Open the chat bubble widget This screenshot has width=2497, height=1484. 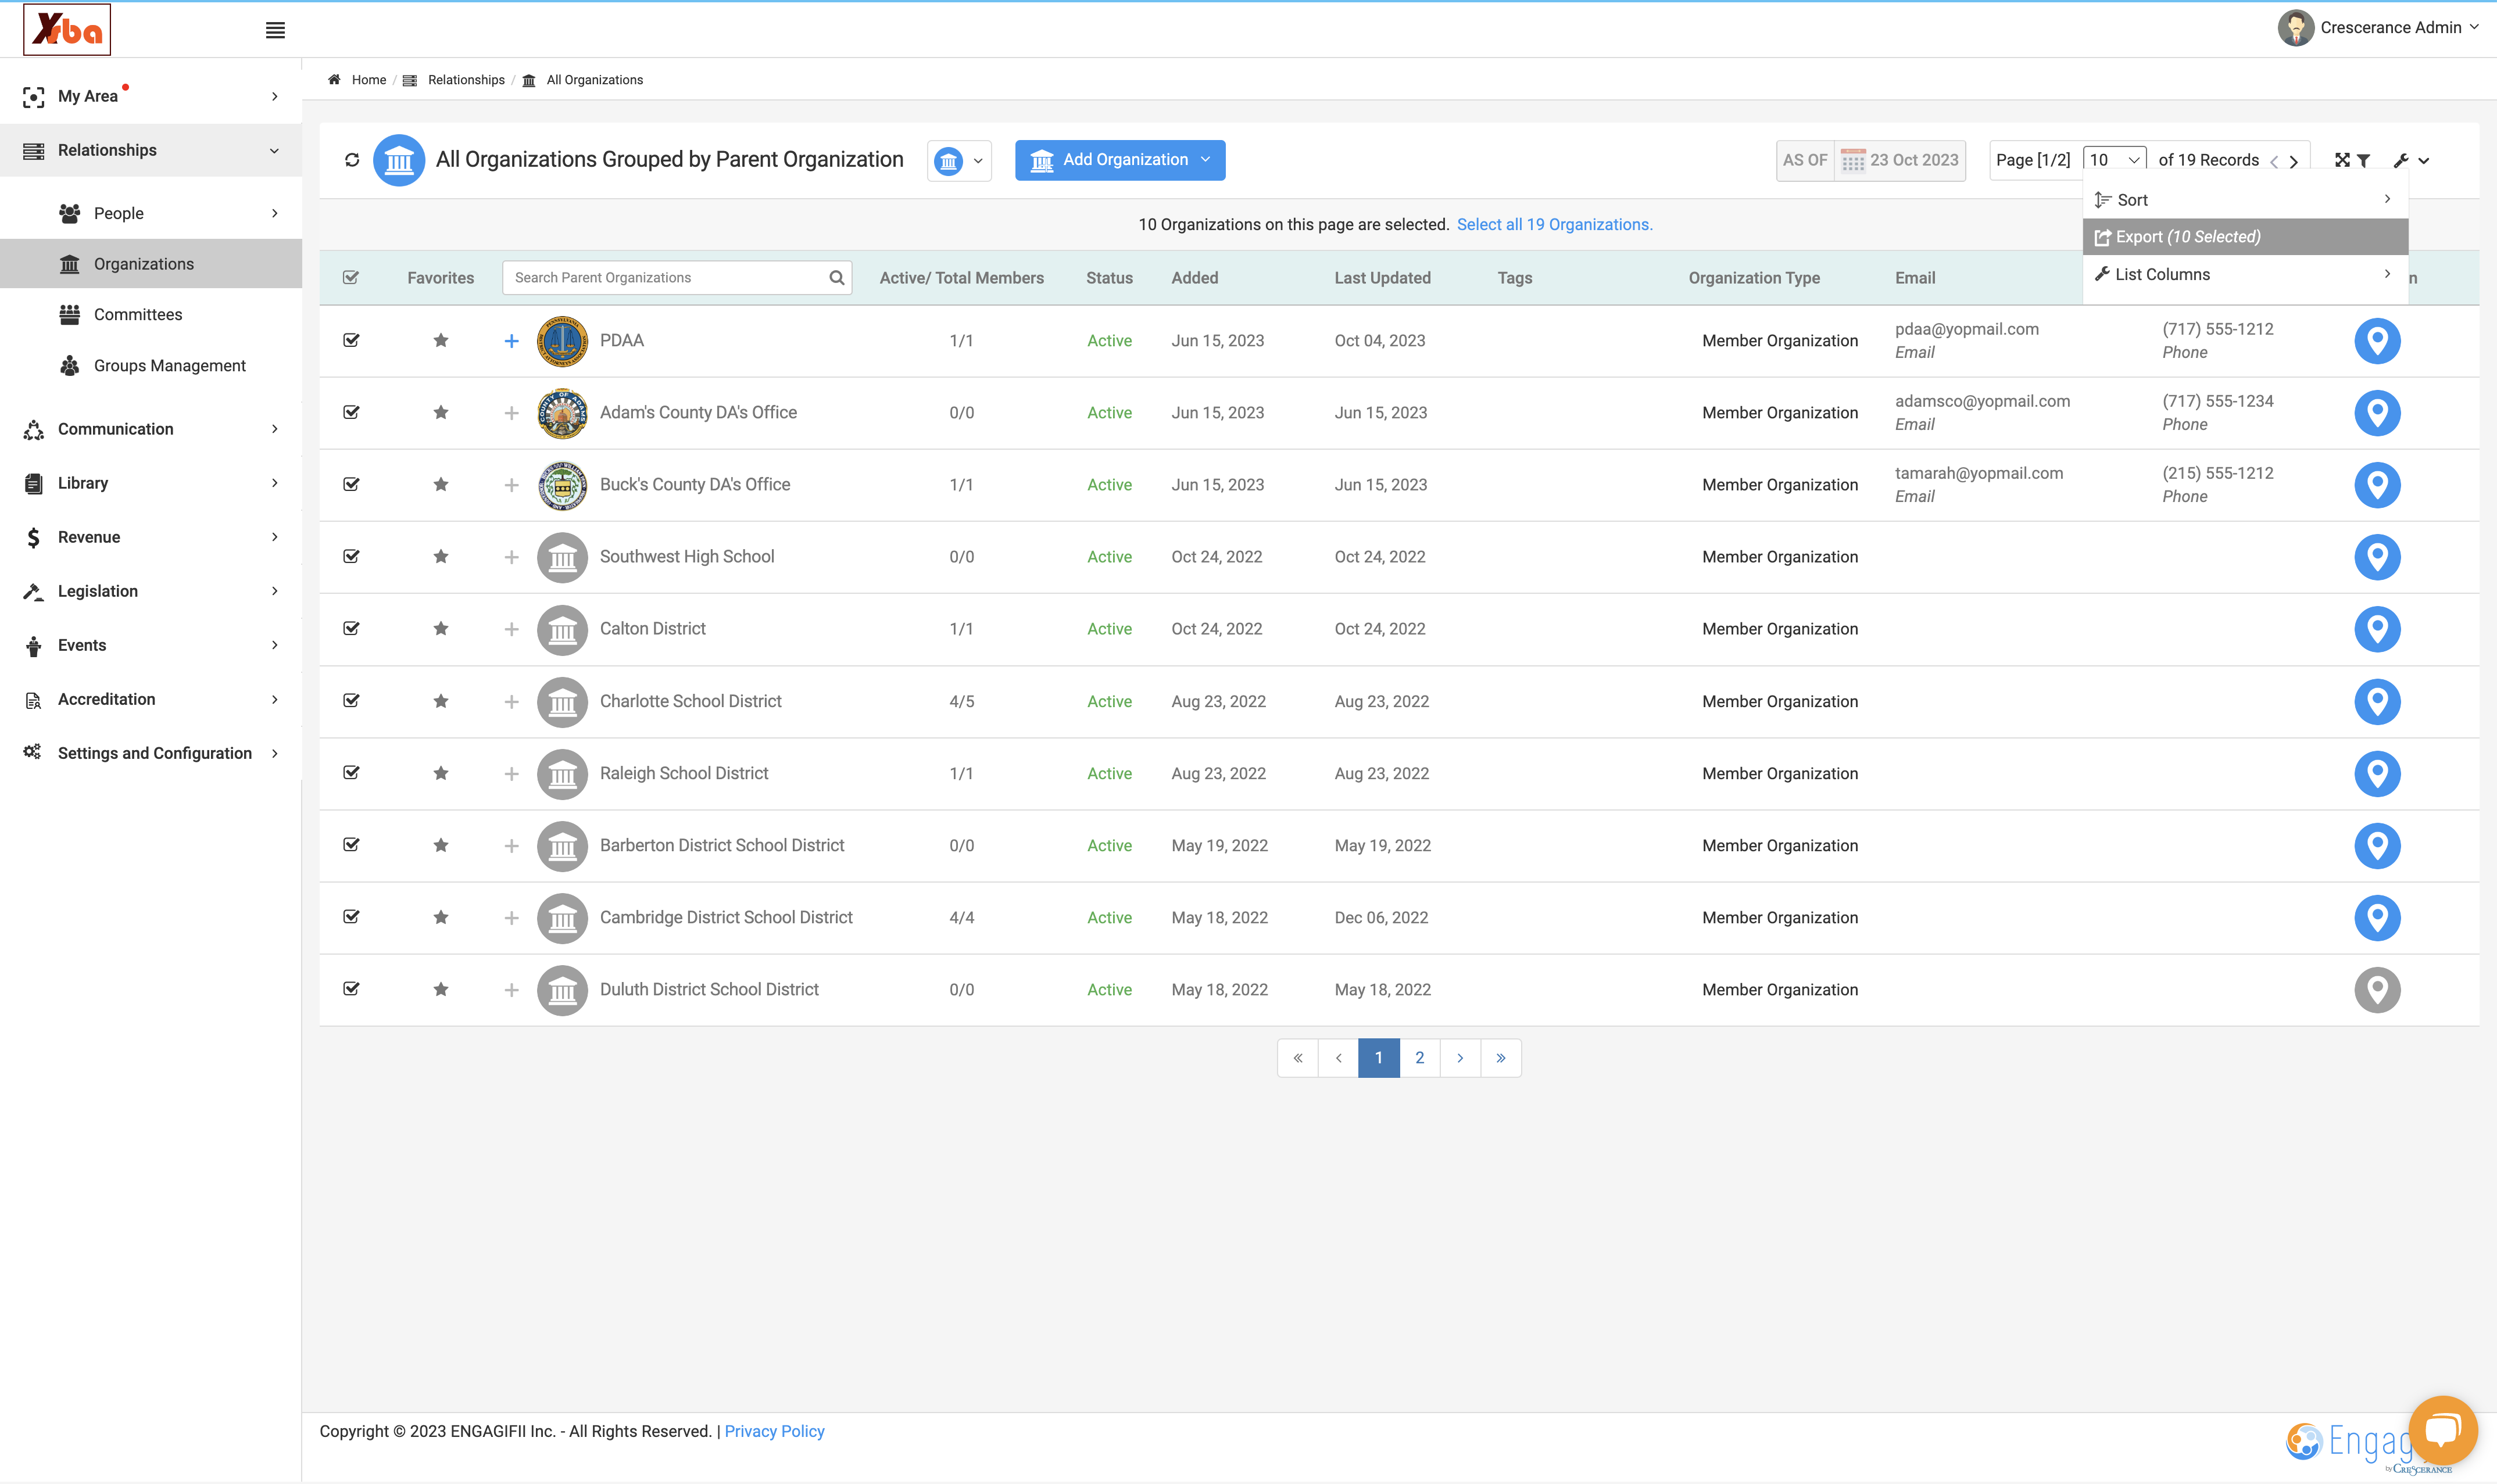pyautogui.click(x=2443, y=1429)
